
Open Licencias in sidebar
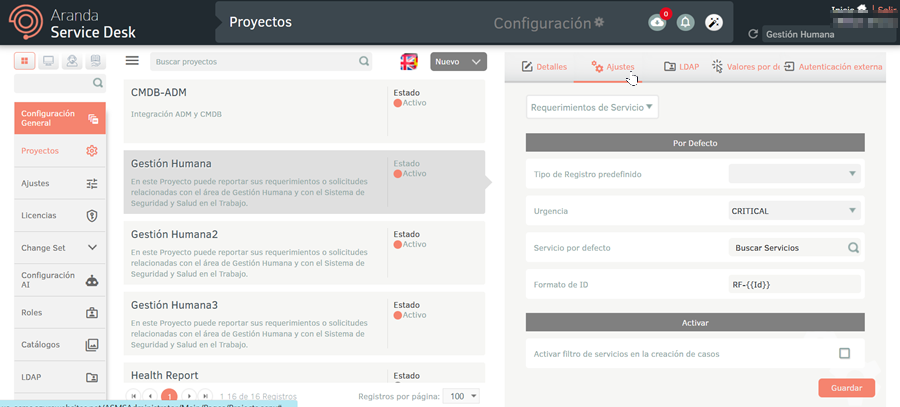pos(60,216)
